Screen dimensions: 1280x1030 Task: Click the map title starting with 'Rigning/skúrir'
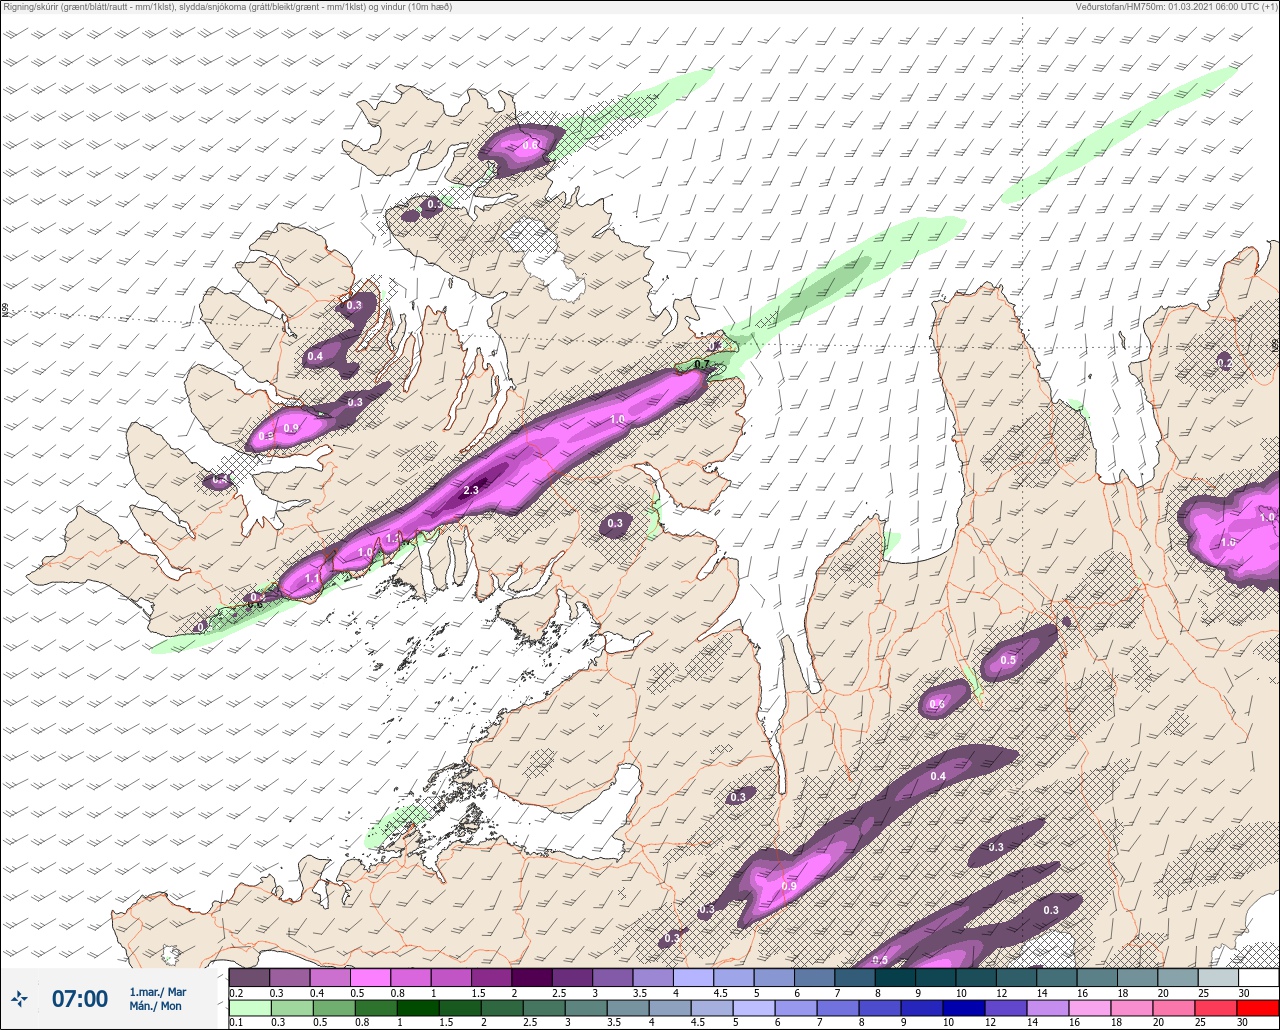tap(228, 7)
